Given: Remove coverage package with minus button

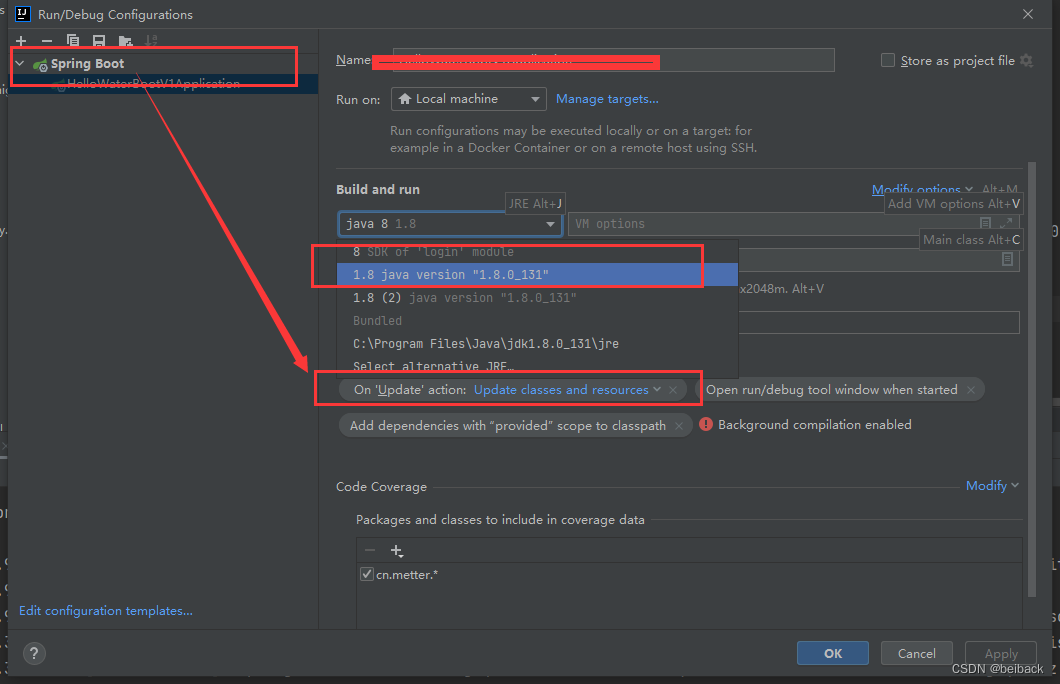Looking at the screenshot, I should [x=370, y=550].
